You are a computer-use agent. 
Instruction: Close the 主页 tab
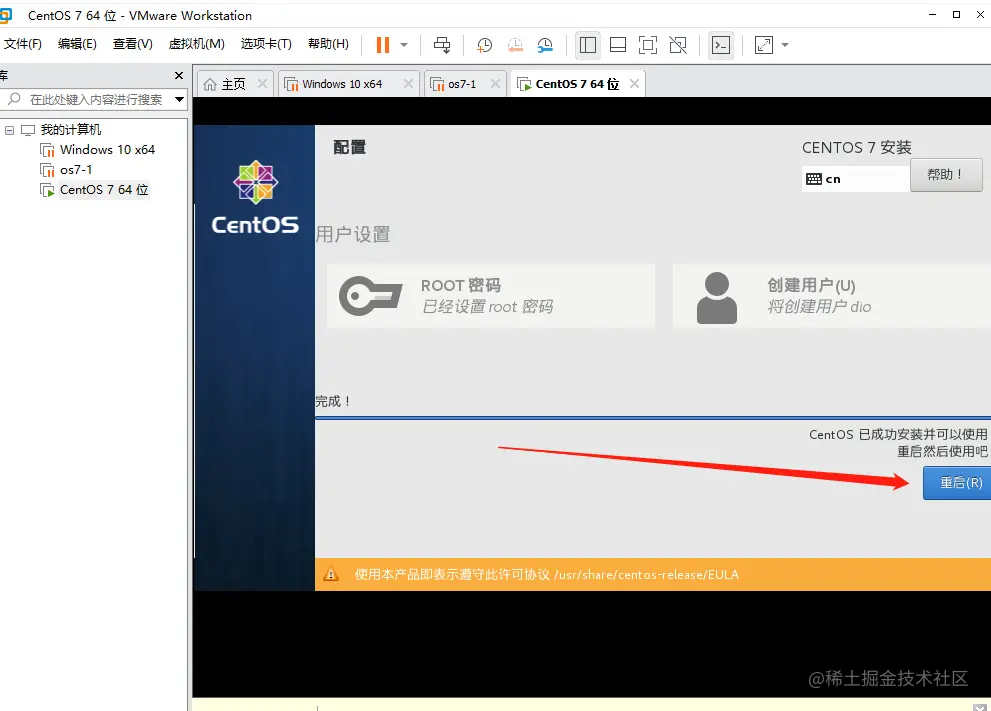pyautogui.click(x=262, y=83)
